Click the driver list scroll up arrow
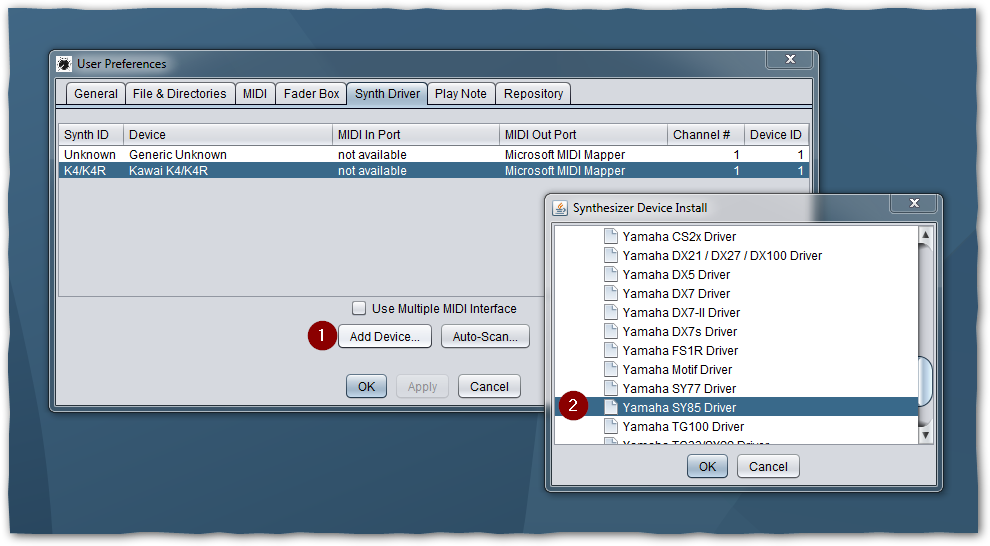Screen dimensions: 990x546 [926, 235]
